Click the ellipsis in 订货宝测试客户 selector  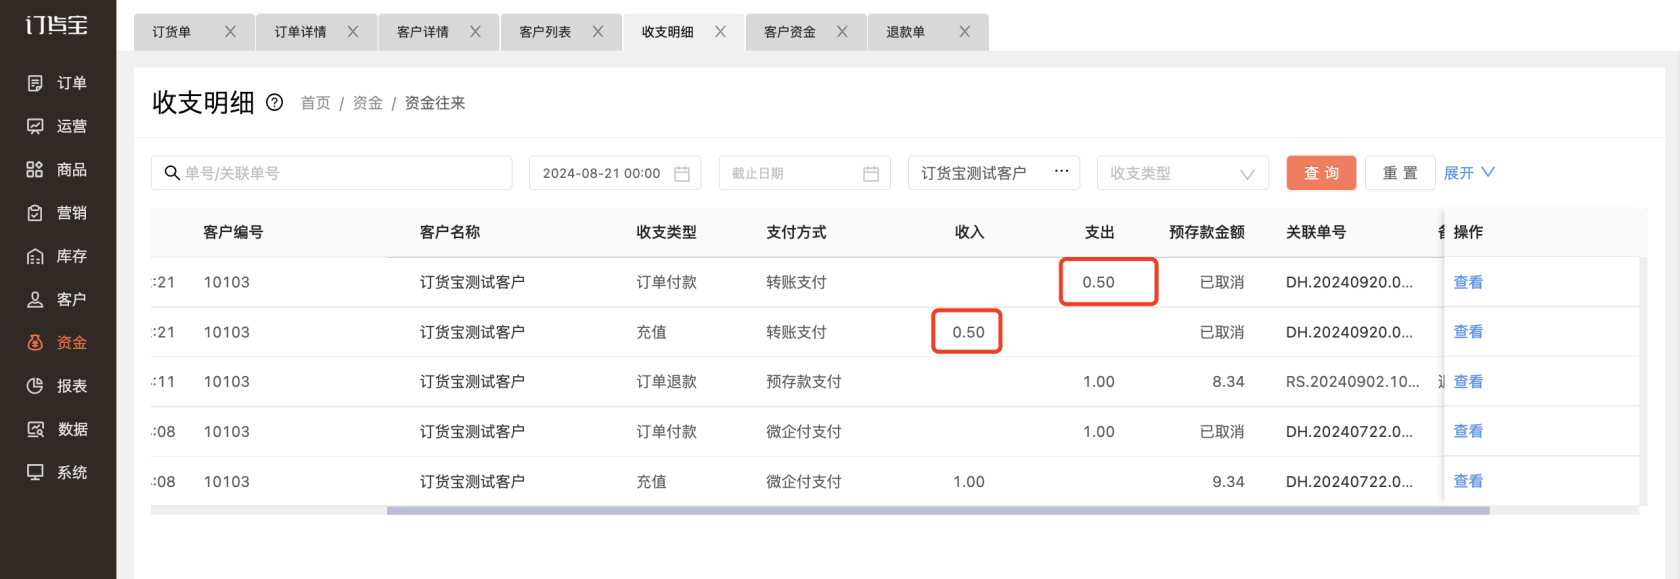(x=1061, y=172)
